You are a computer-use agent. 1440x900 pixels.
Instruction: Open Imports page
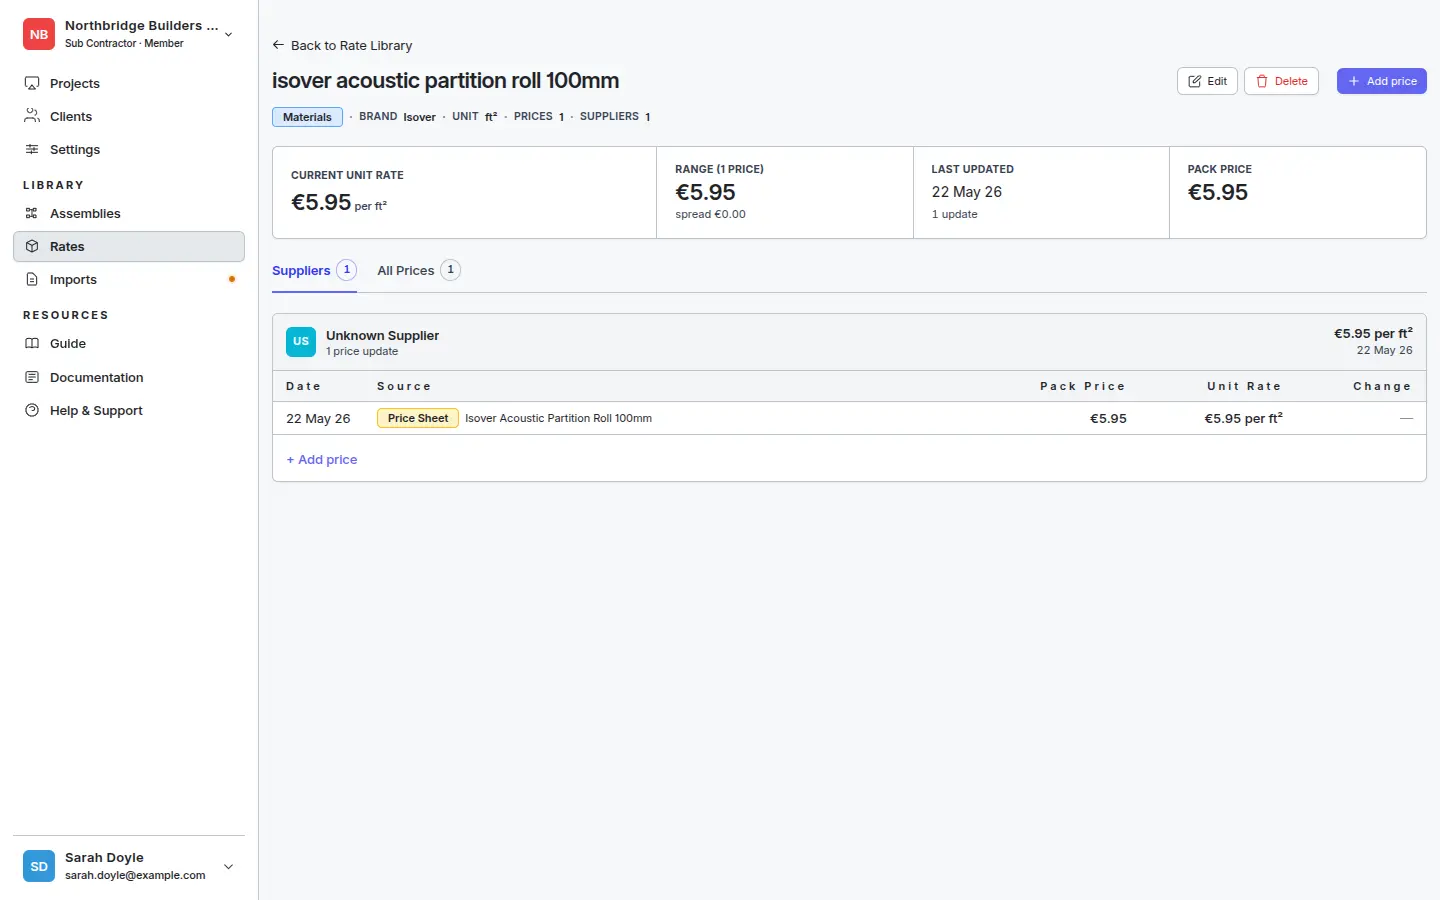(x=129, y=279)
